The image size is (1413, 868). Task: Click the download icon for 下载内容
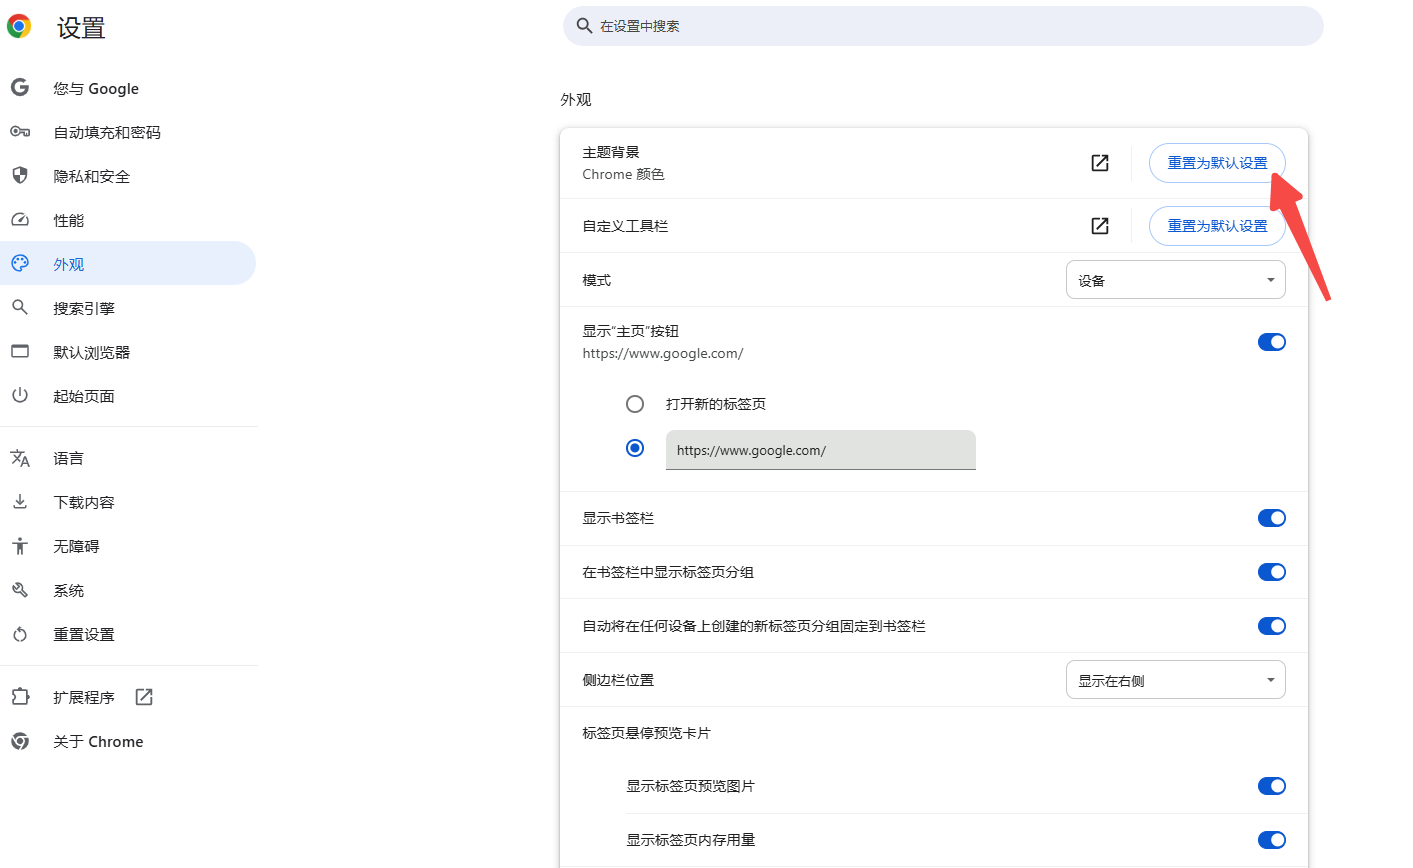click(20, 502)
